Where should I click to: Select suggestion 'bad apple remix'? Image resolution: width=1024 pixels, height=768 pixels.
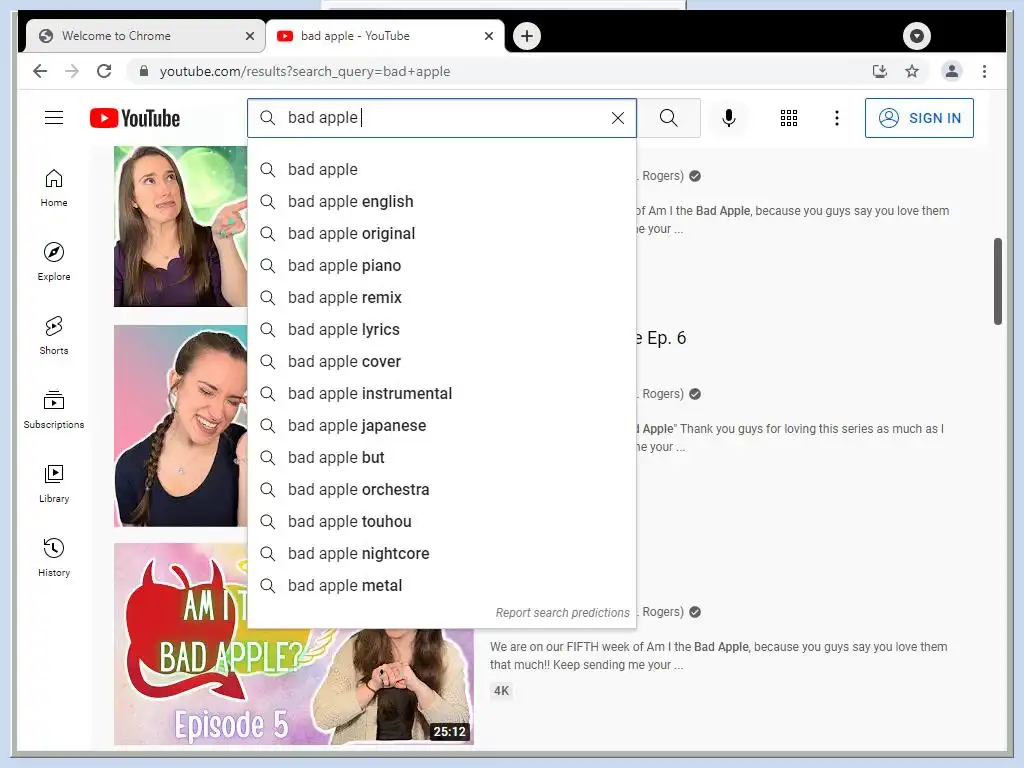click(441, 298)
